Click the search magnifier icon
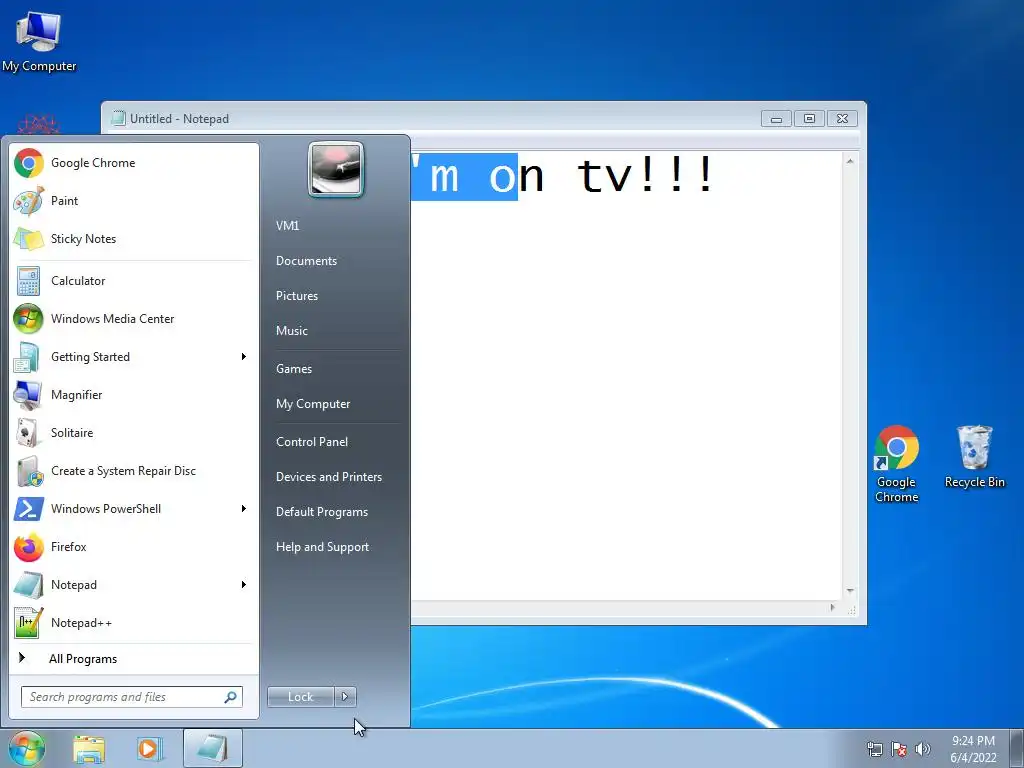 click(231, 697)
